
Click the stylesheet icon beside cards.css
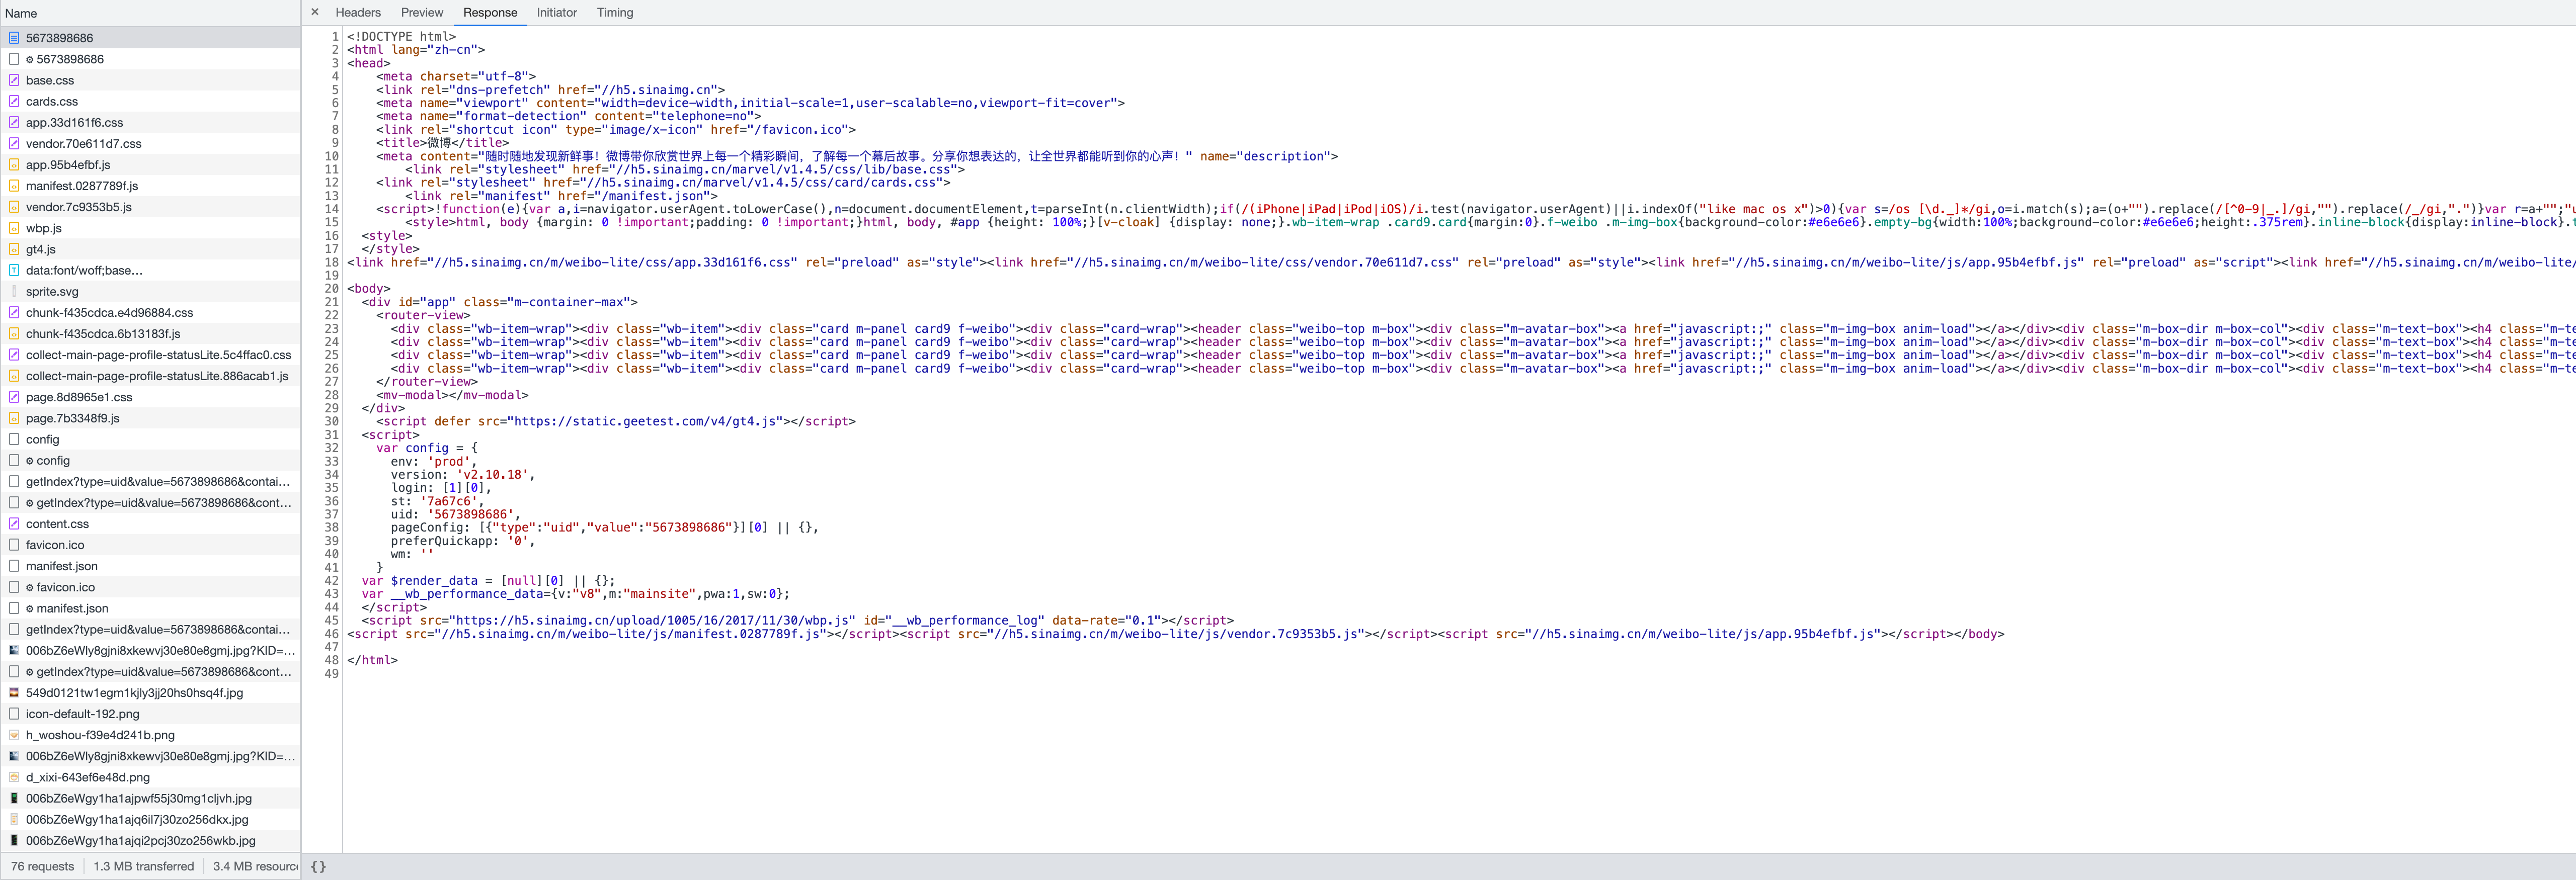coord(14,101)
